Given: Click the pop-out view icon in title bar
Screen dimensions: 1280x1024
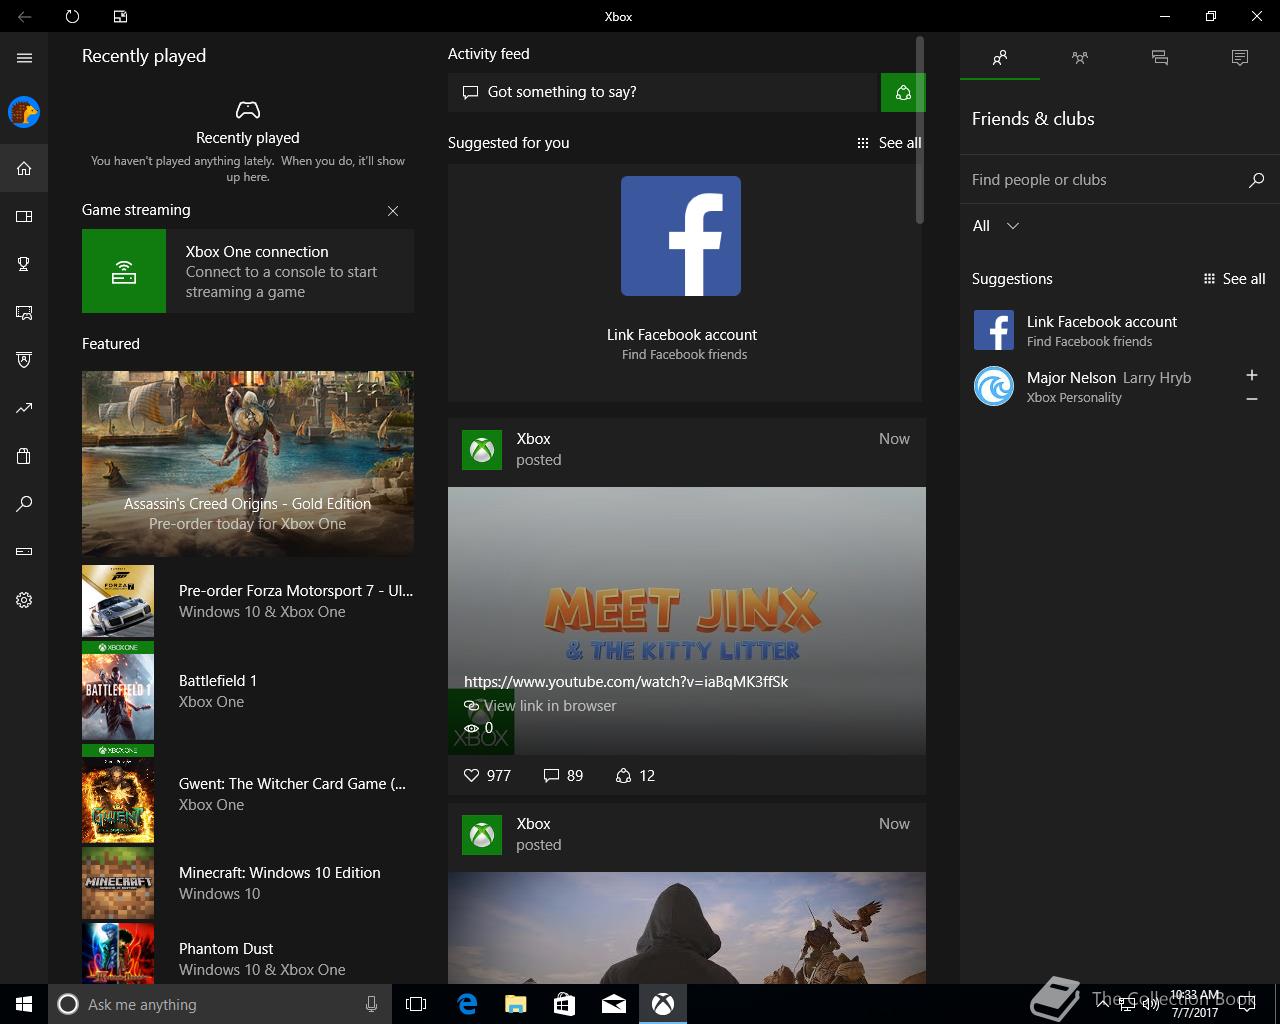Looking at the screenshot, I should click(x=120, y=16).
